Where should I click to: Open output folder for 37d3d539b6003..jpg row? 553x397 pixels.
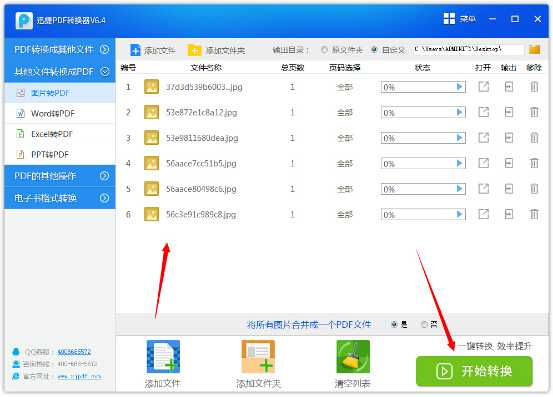[x=509, y=87]
